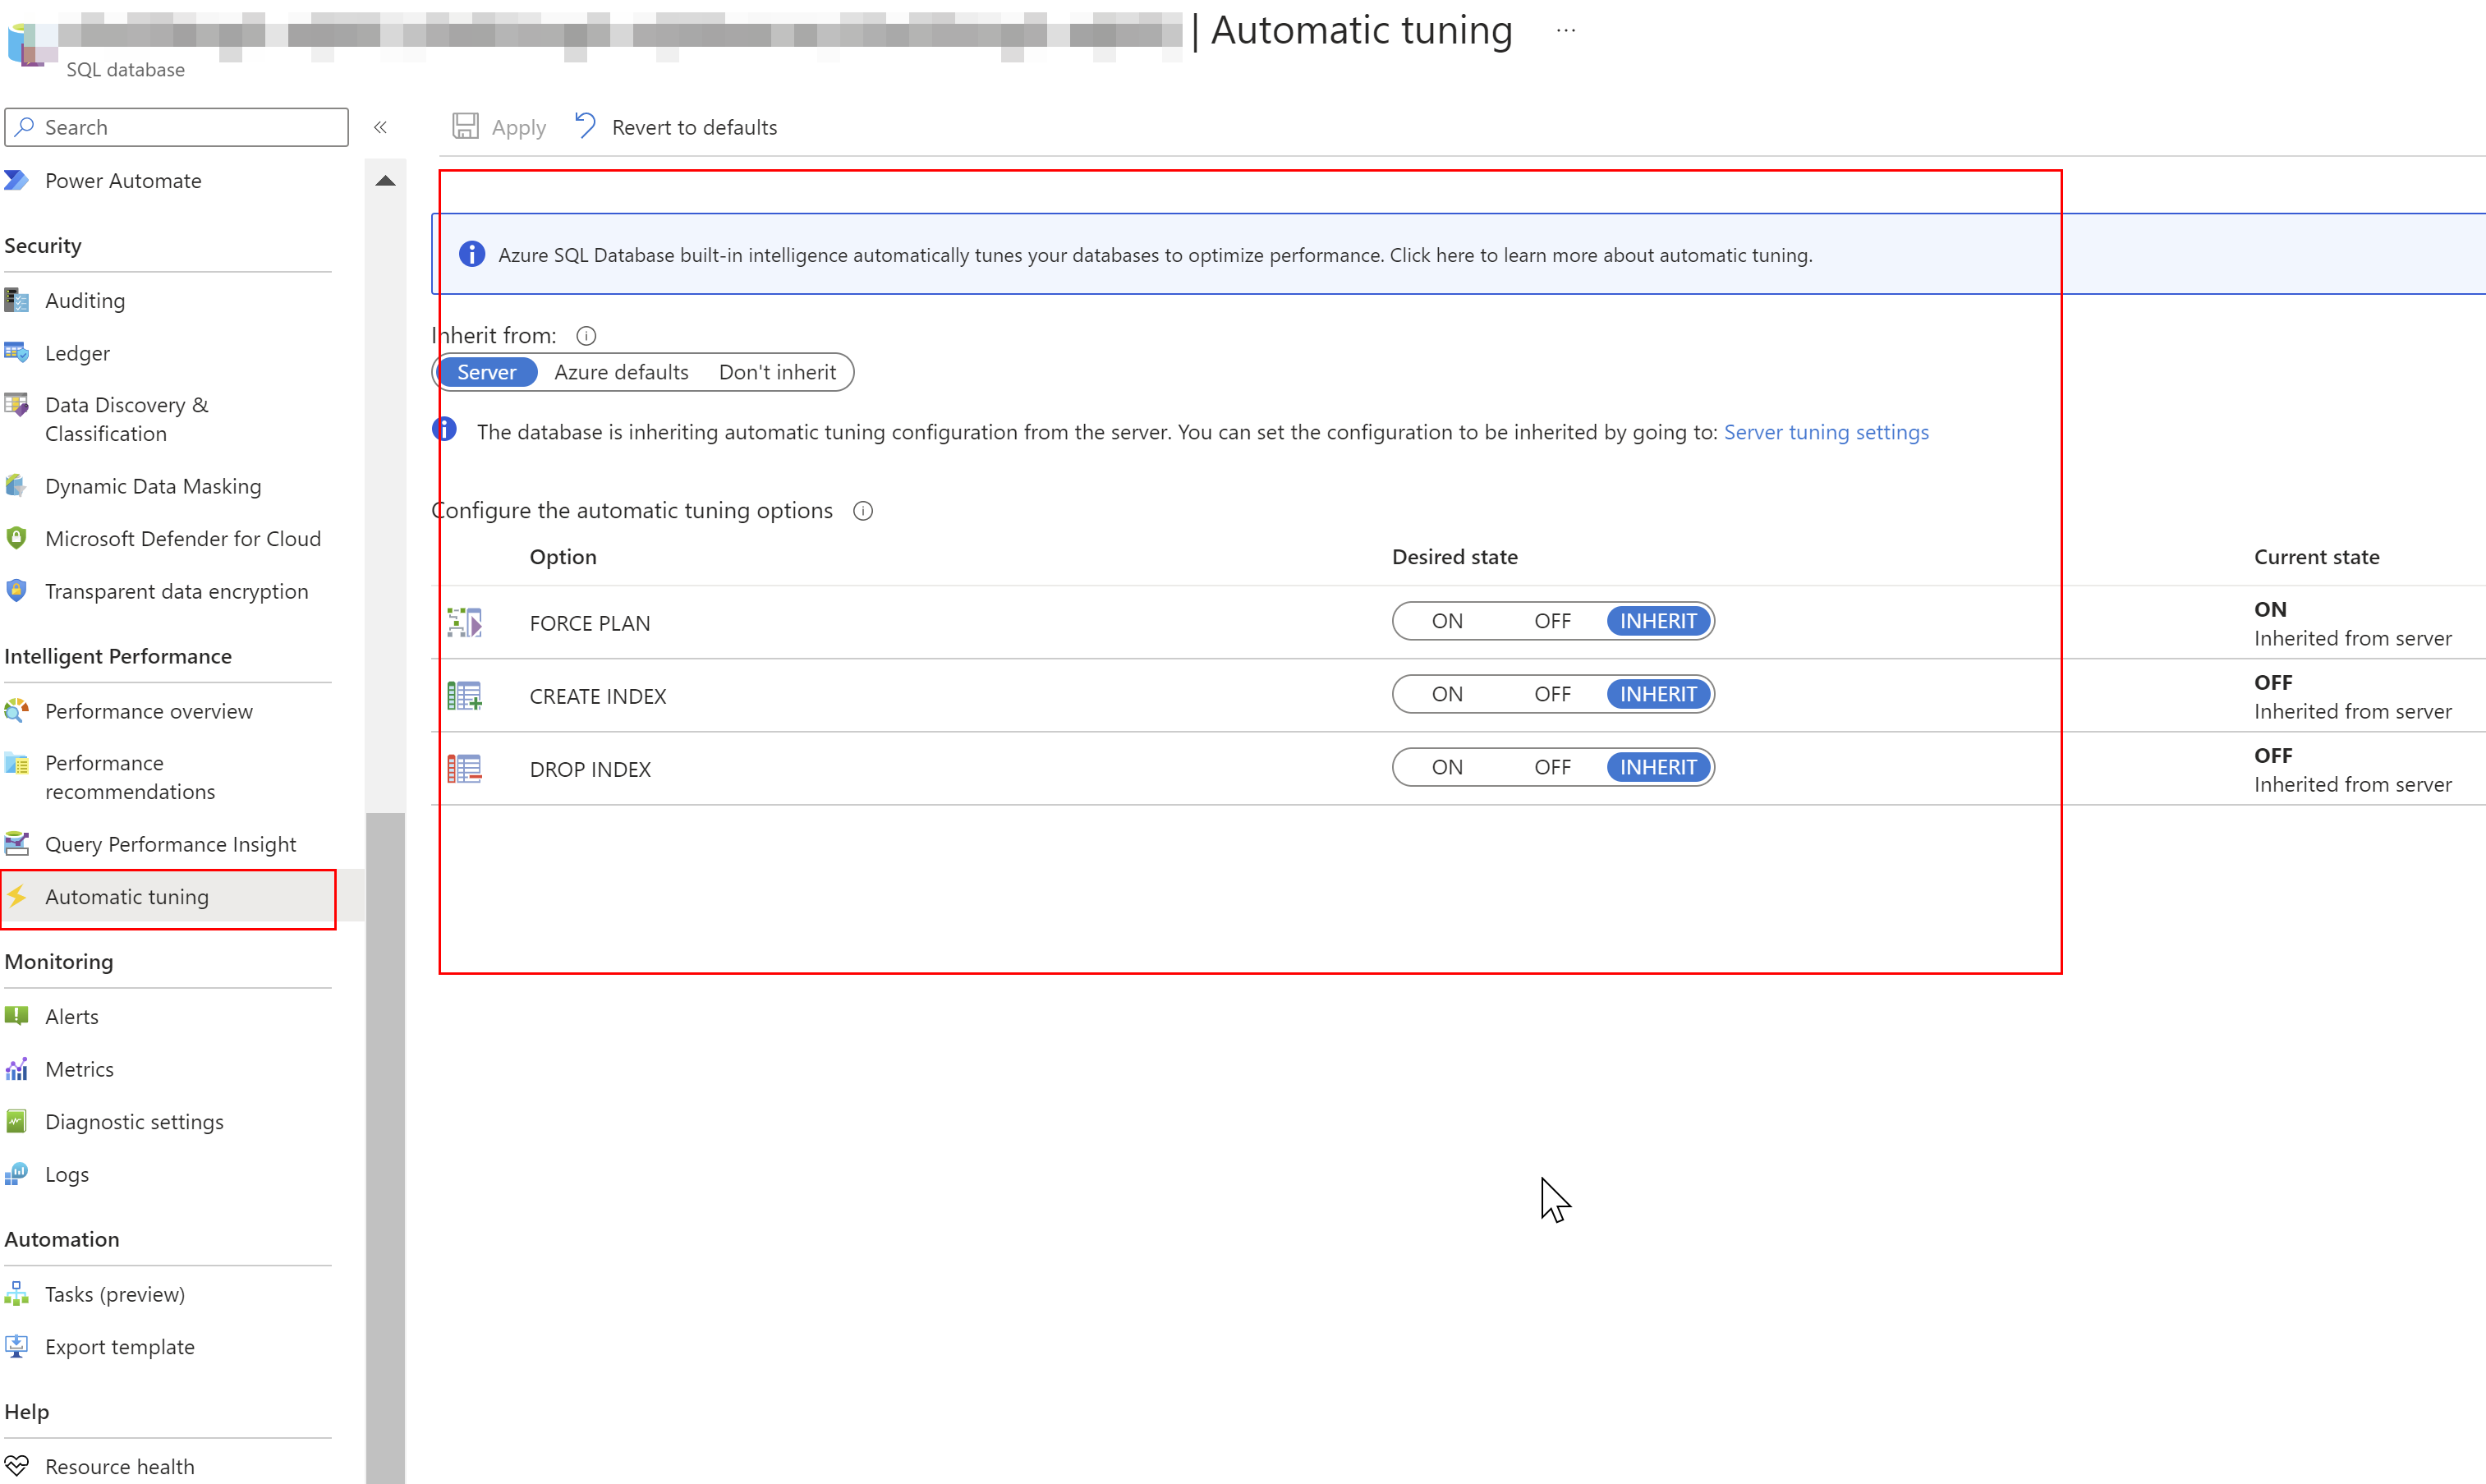Click Revert to defaults button
The image size is (2486, 1484).
676,127
